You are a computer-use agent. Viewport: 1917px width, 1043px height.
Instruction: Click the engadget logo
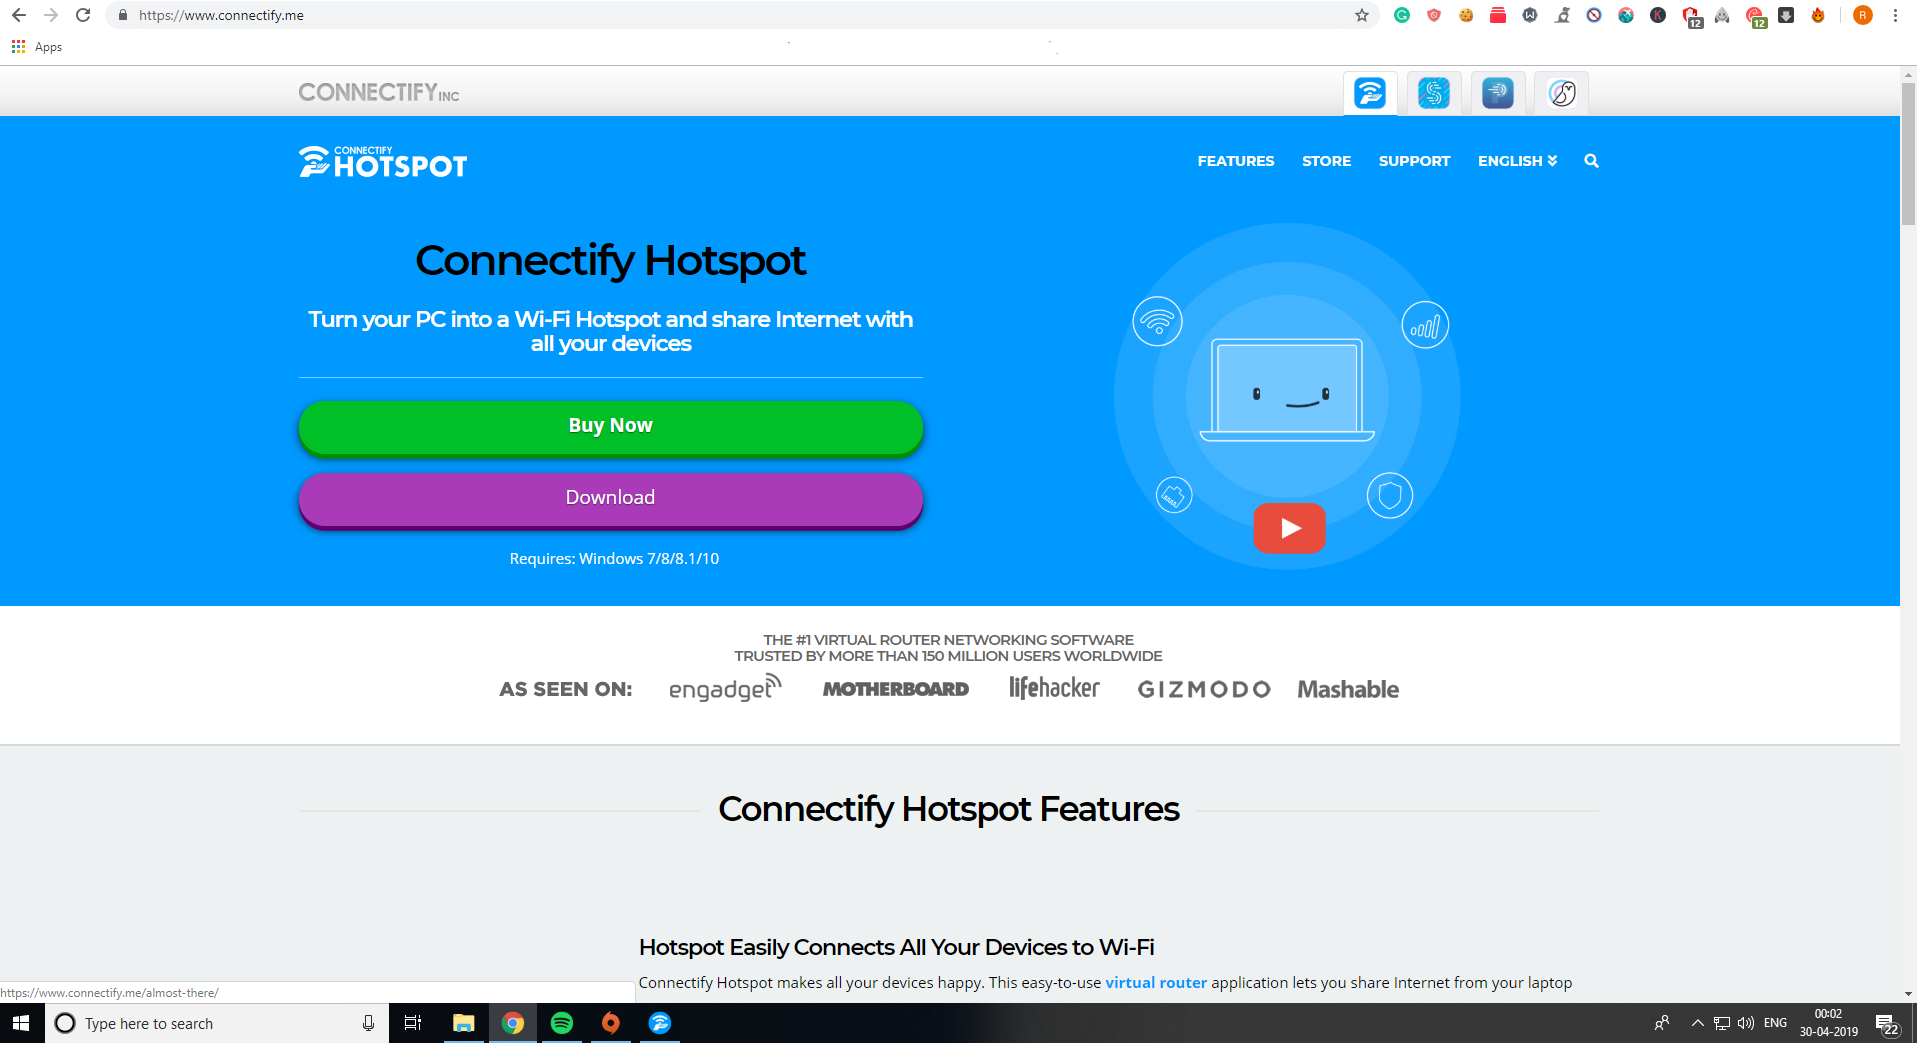(725, 688)
